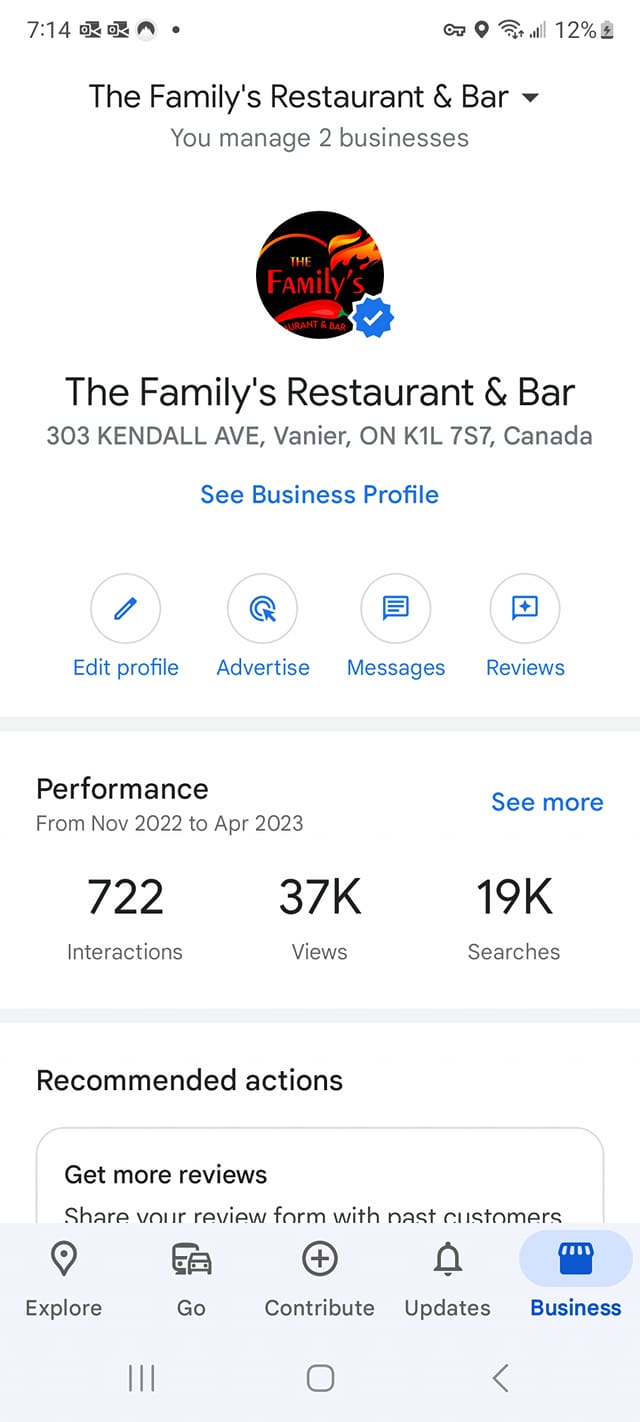This screenshot has width=640, height=1422.
Task: Open the Get more reviews card
Action: (x=320, y=1176)
